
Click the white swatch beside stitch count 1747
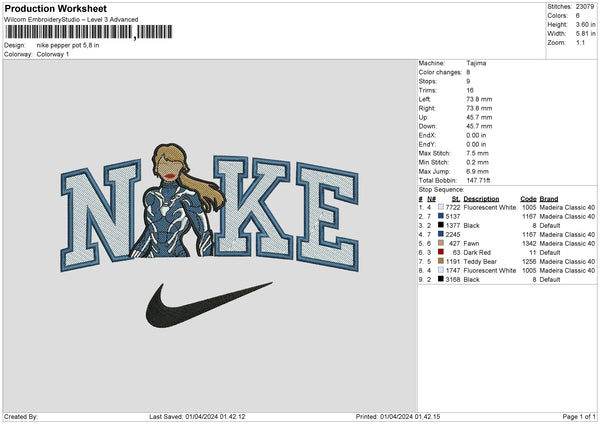[x=441, y=270]
